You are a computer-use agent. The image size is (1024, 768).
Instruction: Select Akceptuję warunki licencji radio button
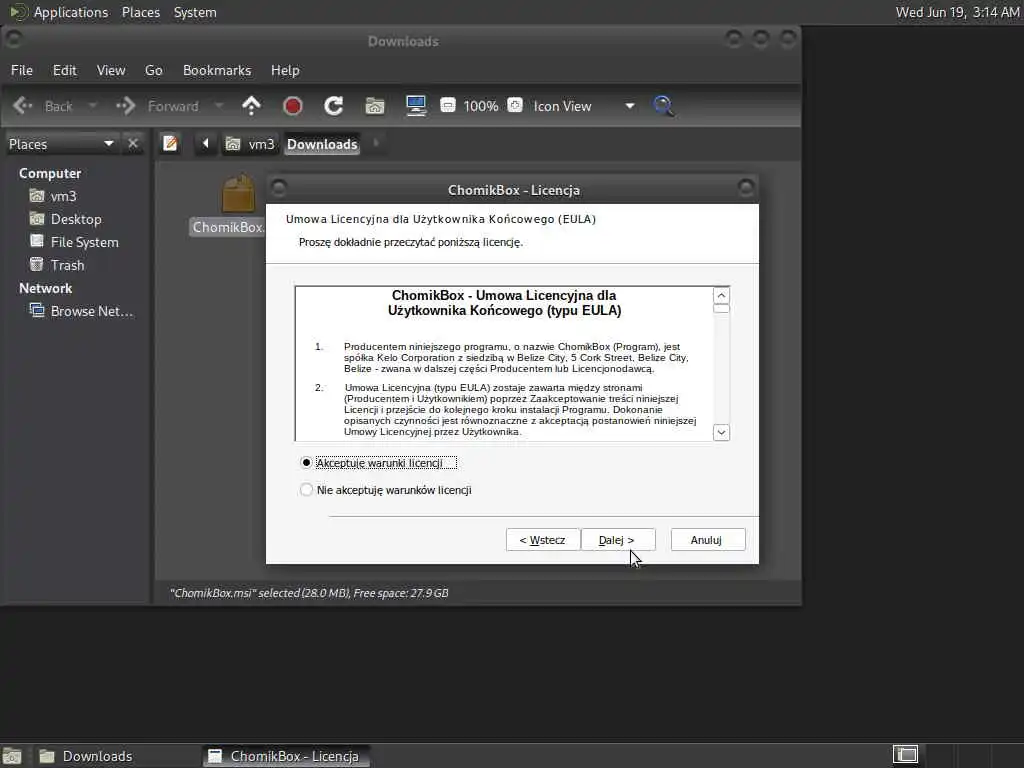[x=306, y=462]
